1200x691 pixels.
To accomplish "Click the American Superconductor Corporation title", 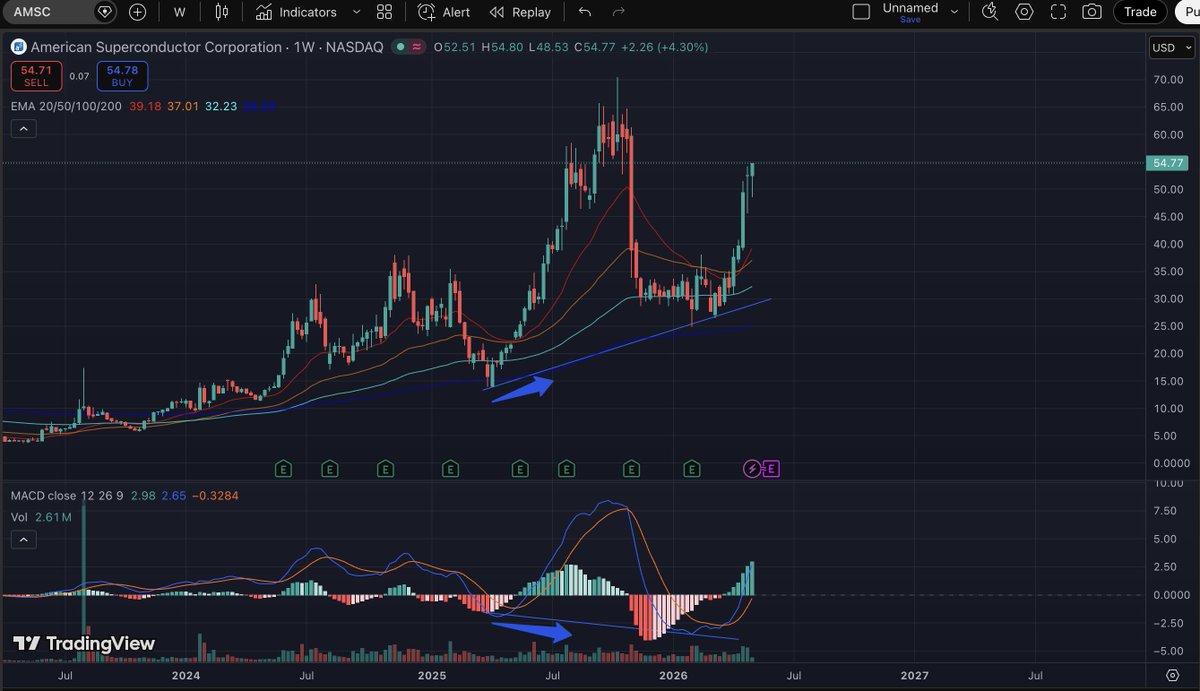I will coord(158,47).
